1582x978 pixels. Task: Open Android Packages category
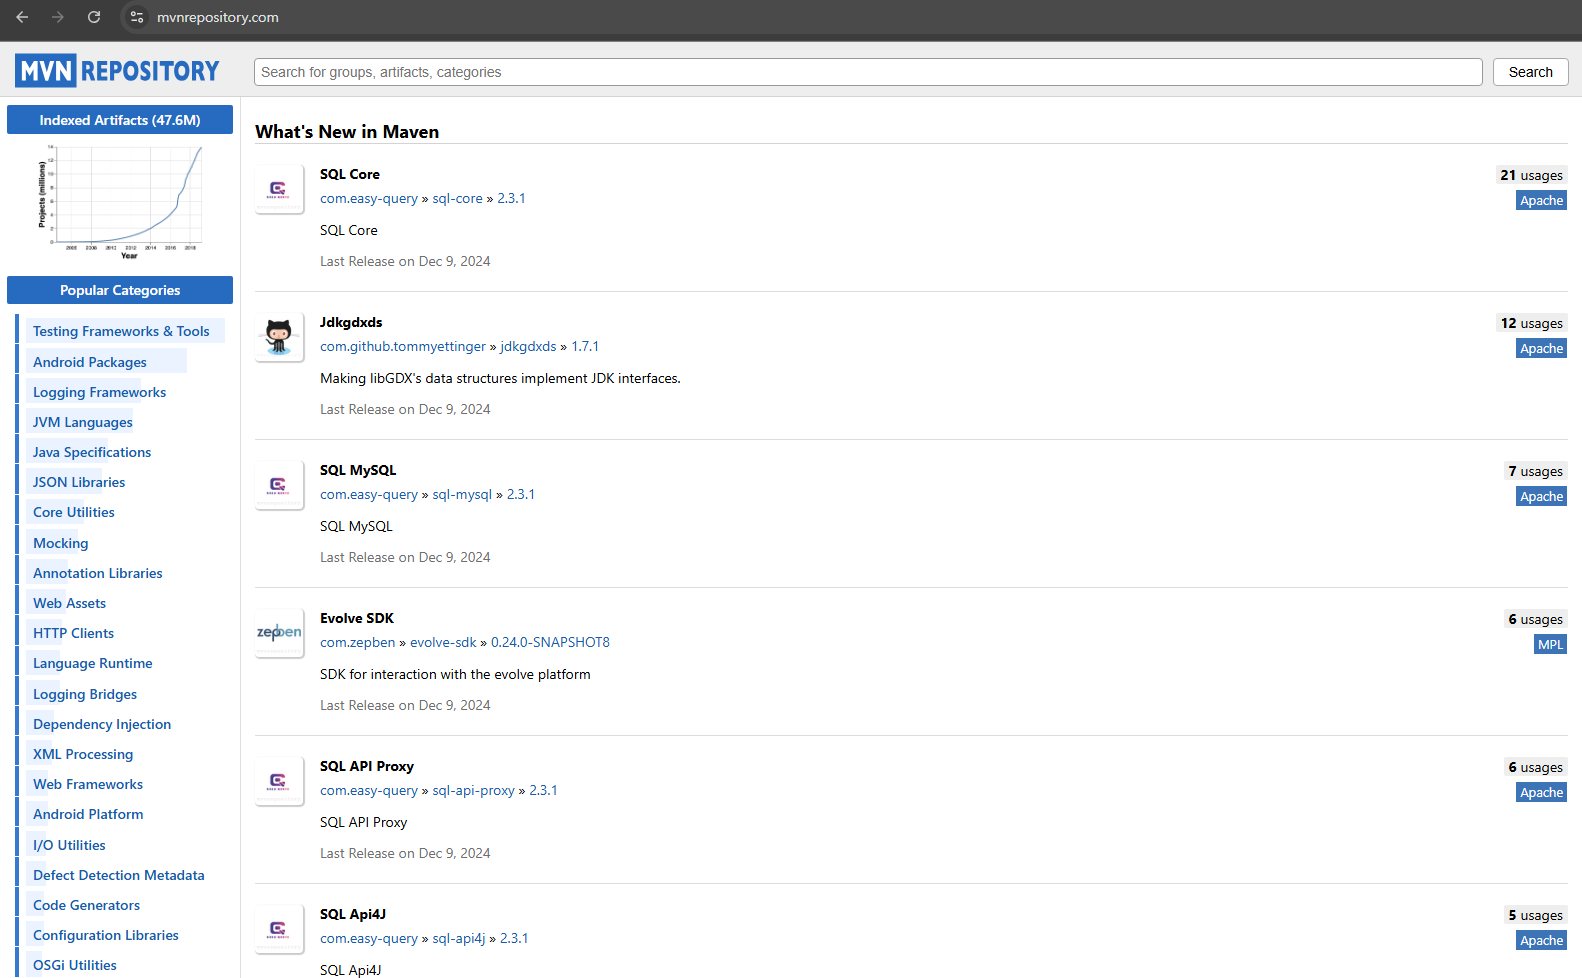coord(90,362)
